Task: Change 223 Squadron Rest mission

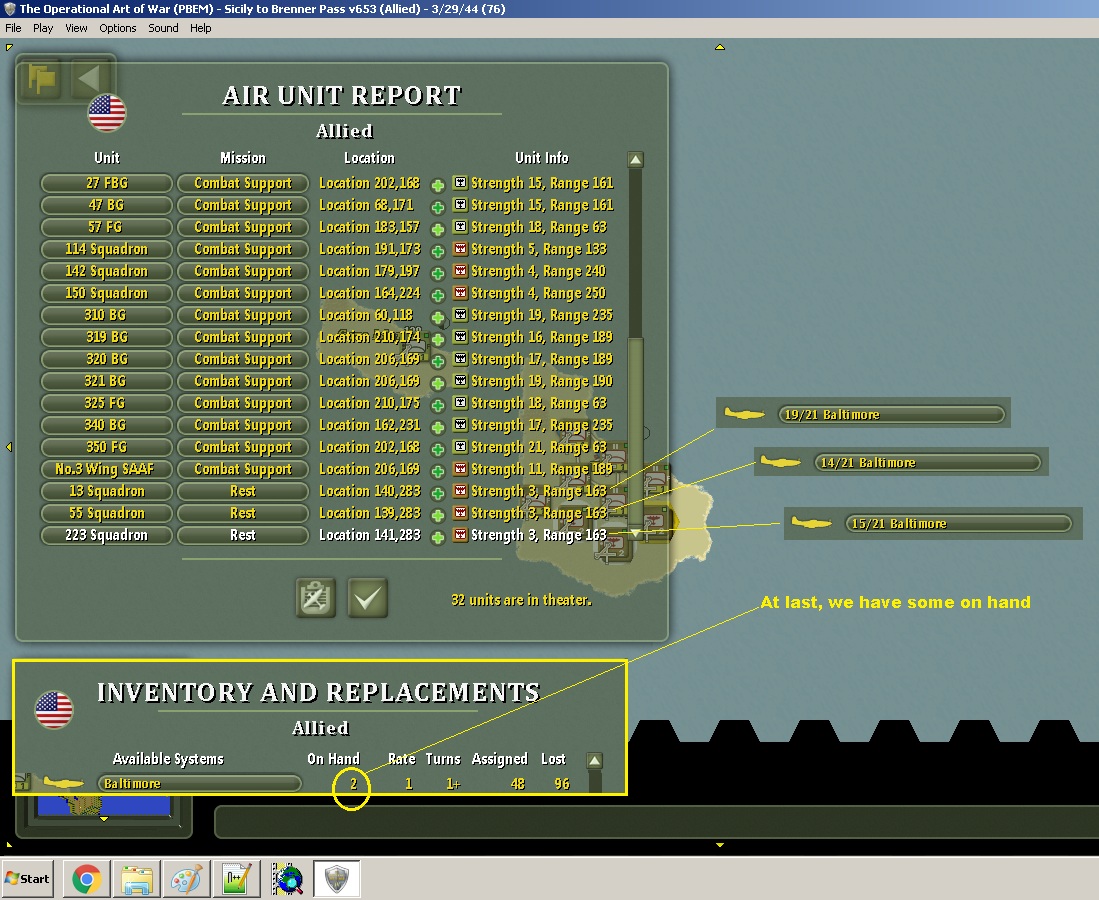Action: coord(243,535)
